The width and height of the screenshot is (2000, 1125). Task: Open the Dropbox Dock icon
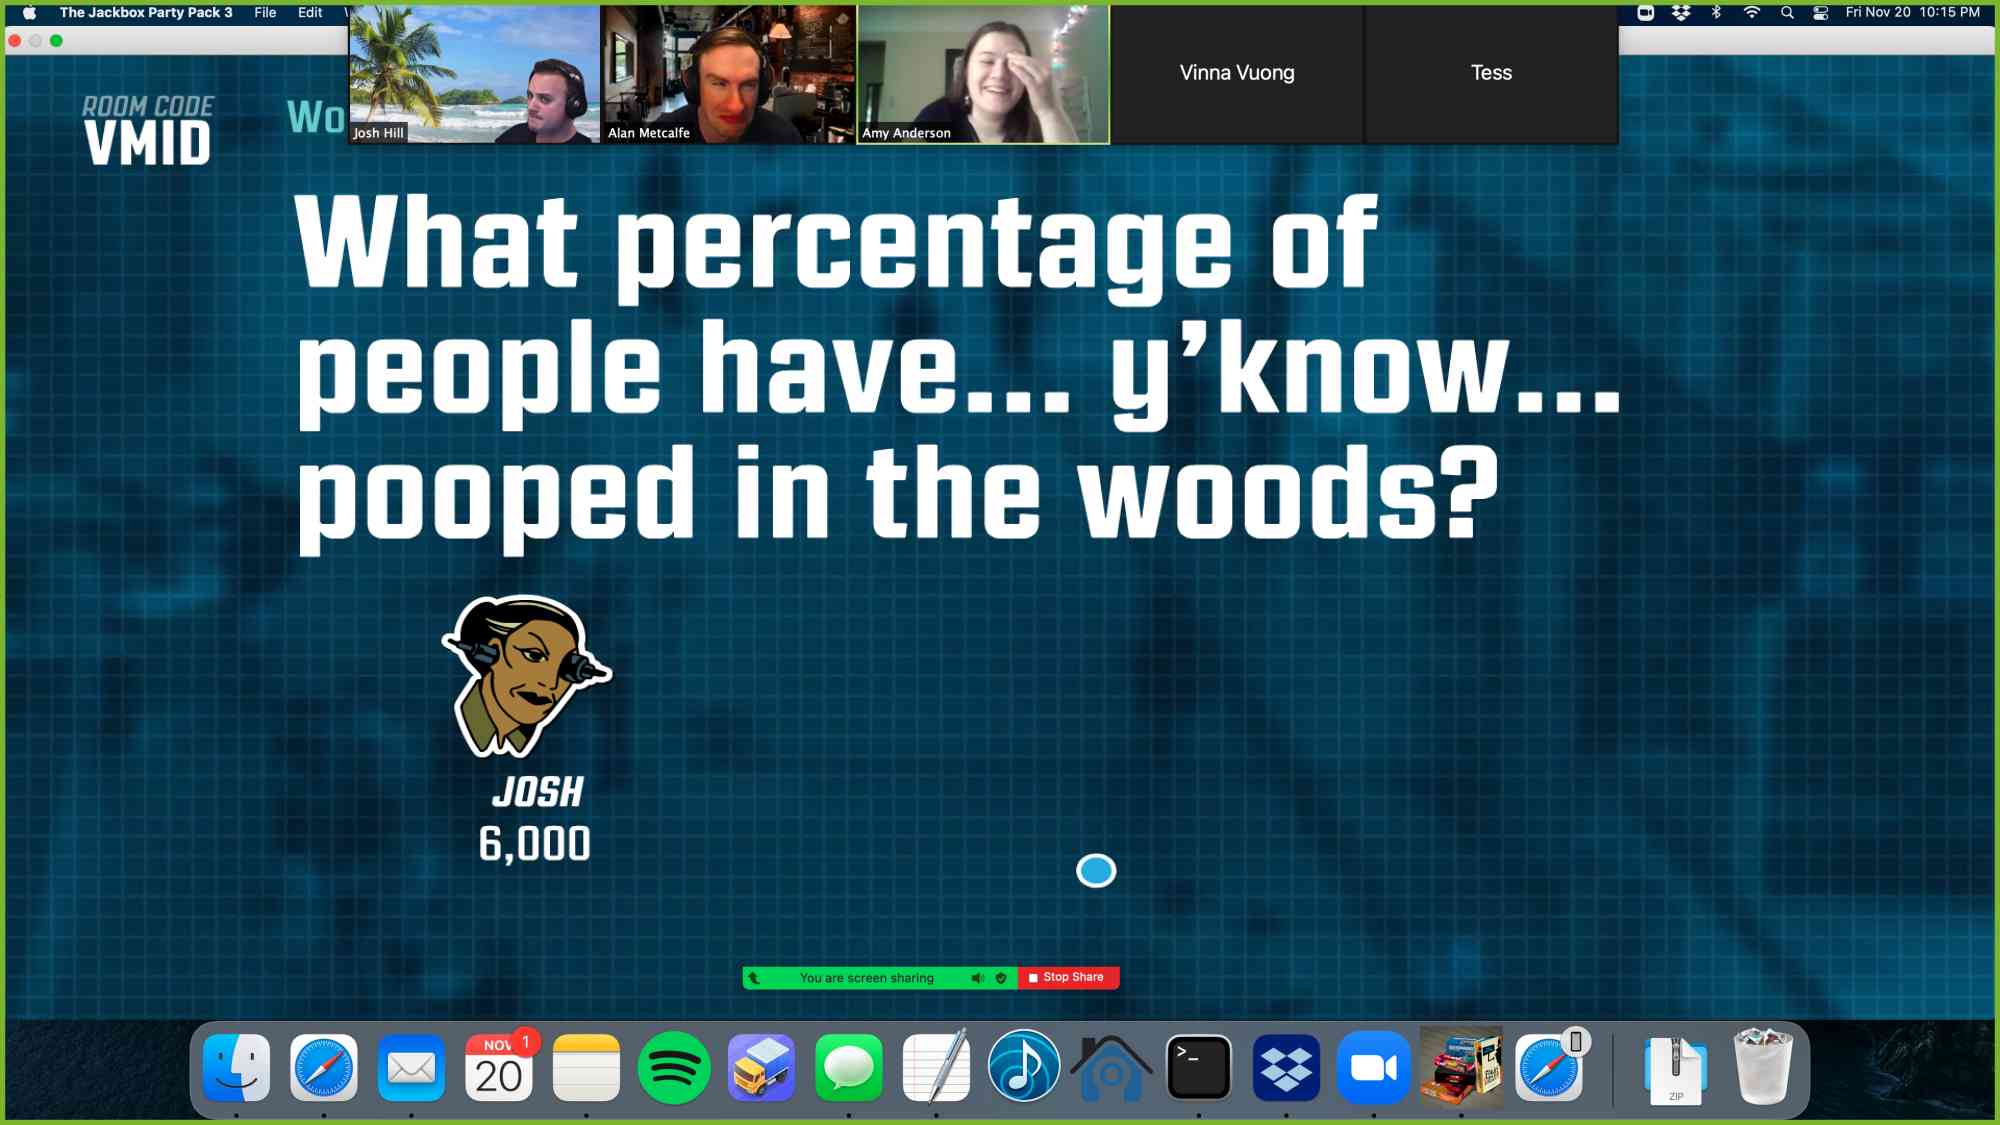click(1286, 1068)
